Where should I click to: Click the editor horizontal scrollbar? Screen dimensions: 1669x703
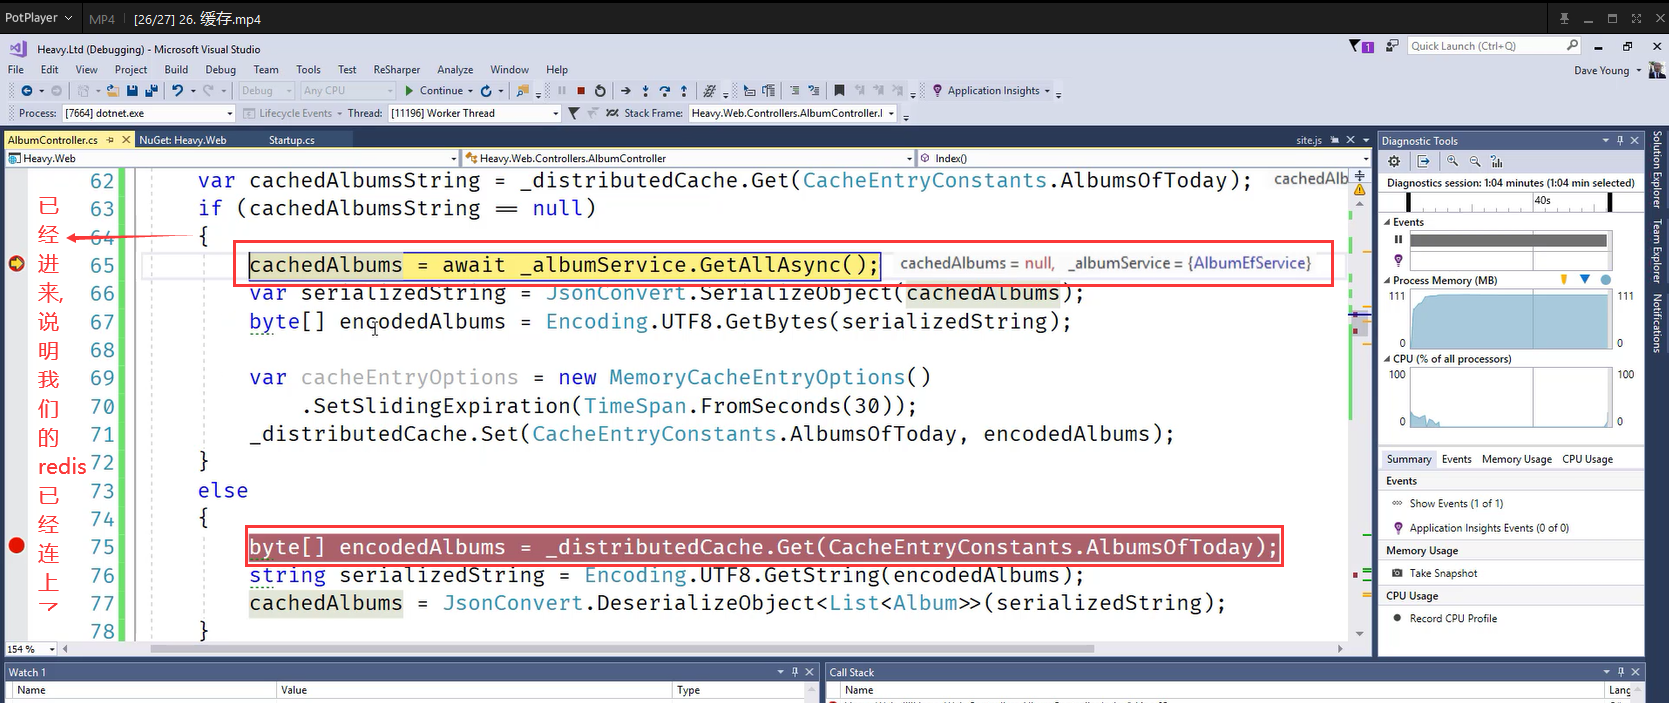click(x=622, y=648)
